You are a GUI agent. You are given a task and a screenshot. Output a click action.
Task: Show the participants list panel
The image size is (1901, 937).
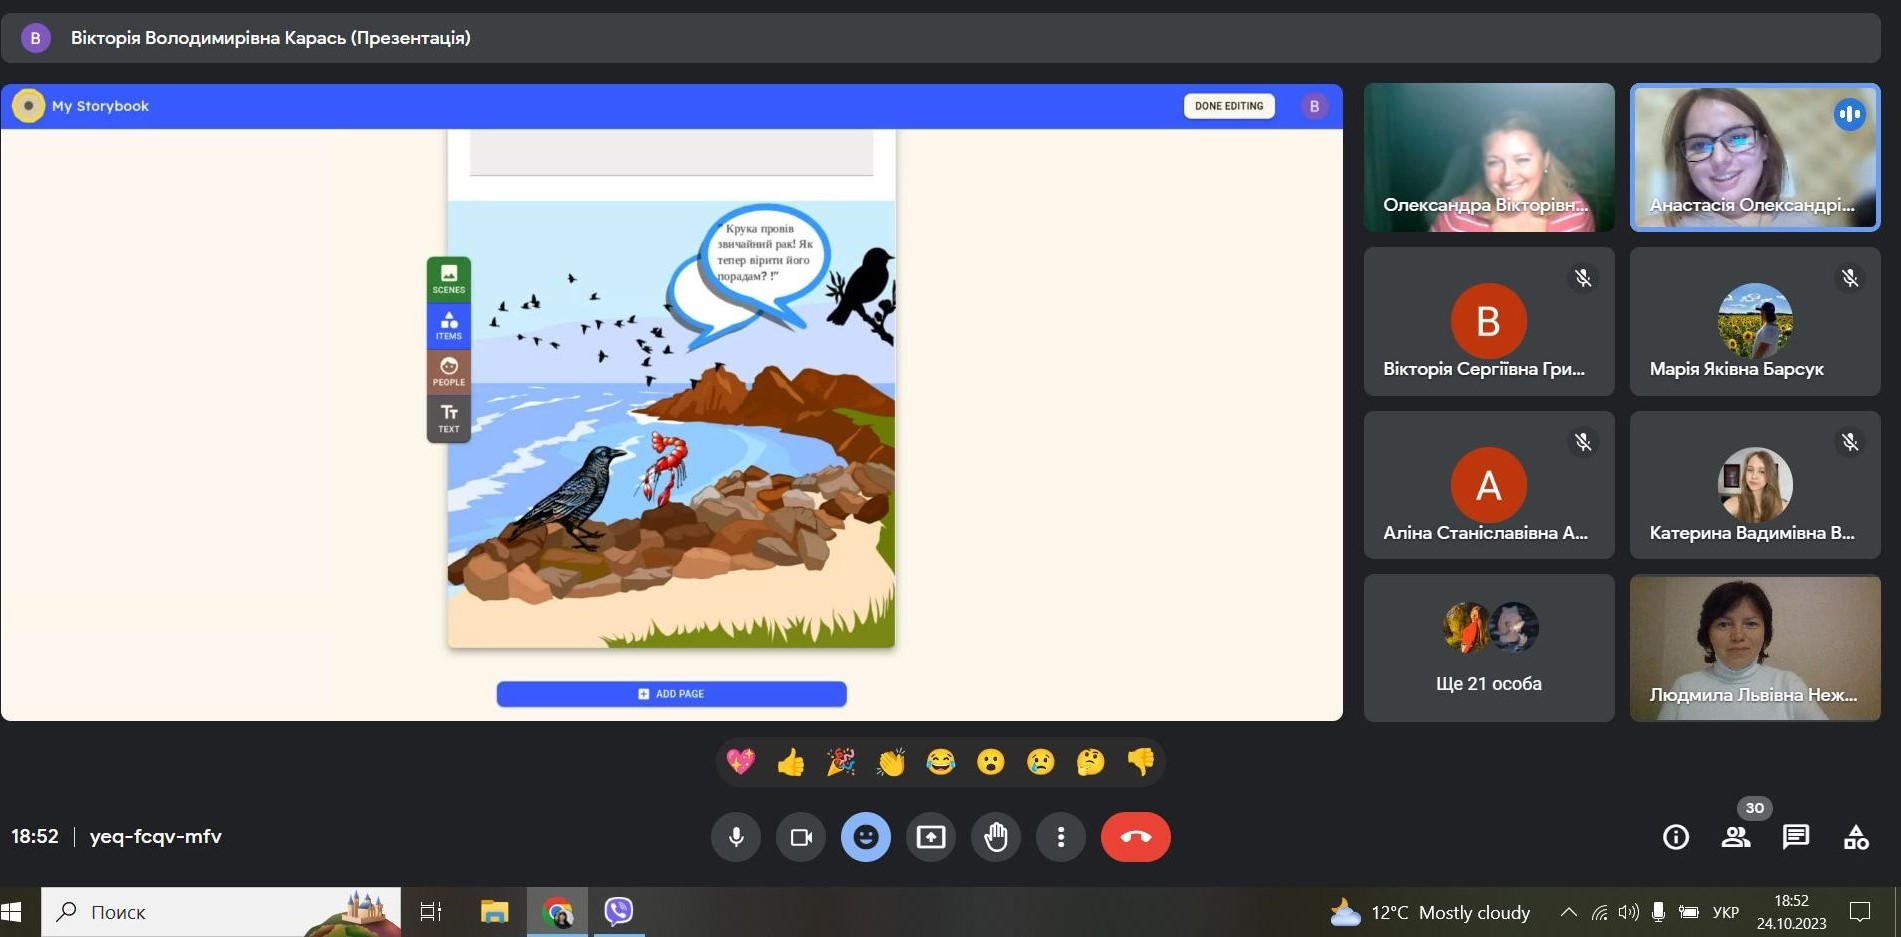click(1736, 837)
